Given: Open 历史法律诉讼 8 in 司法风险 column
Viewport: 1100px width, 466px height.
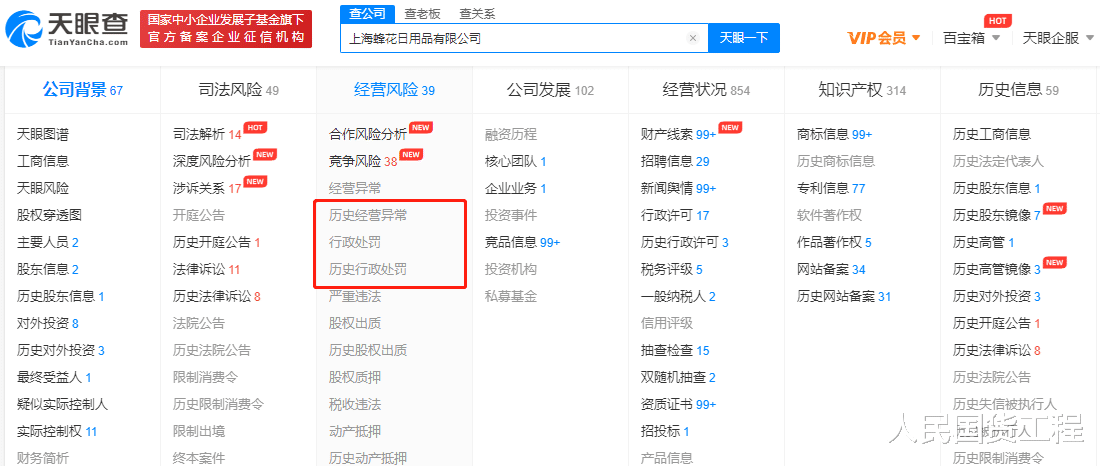Looking at the screenshot, I should pyautogui.click(x=217, y=296).
